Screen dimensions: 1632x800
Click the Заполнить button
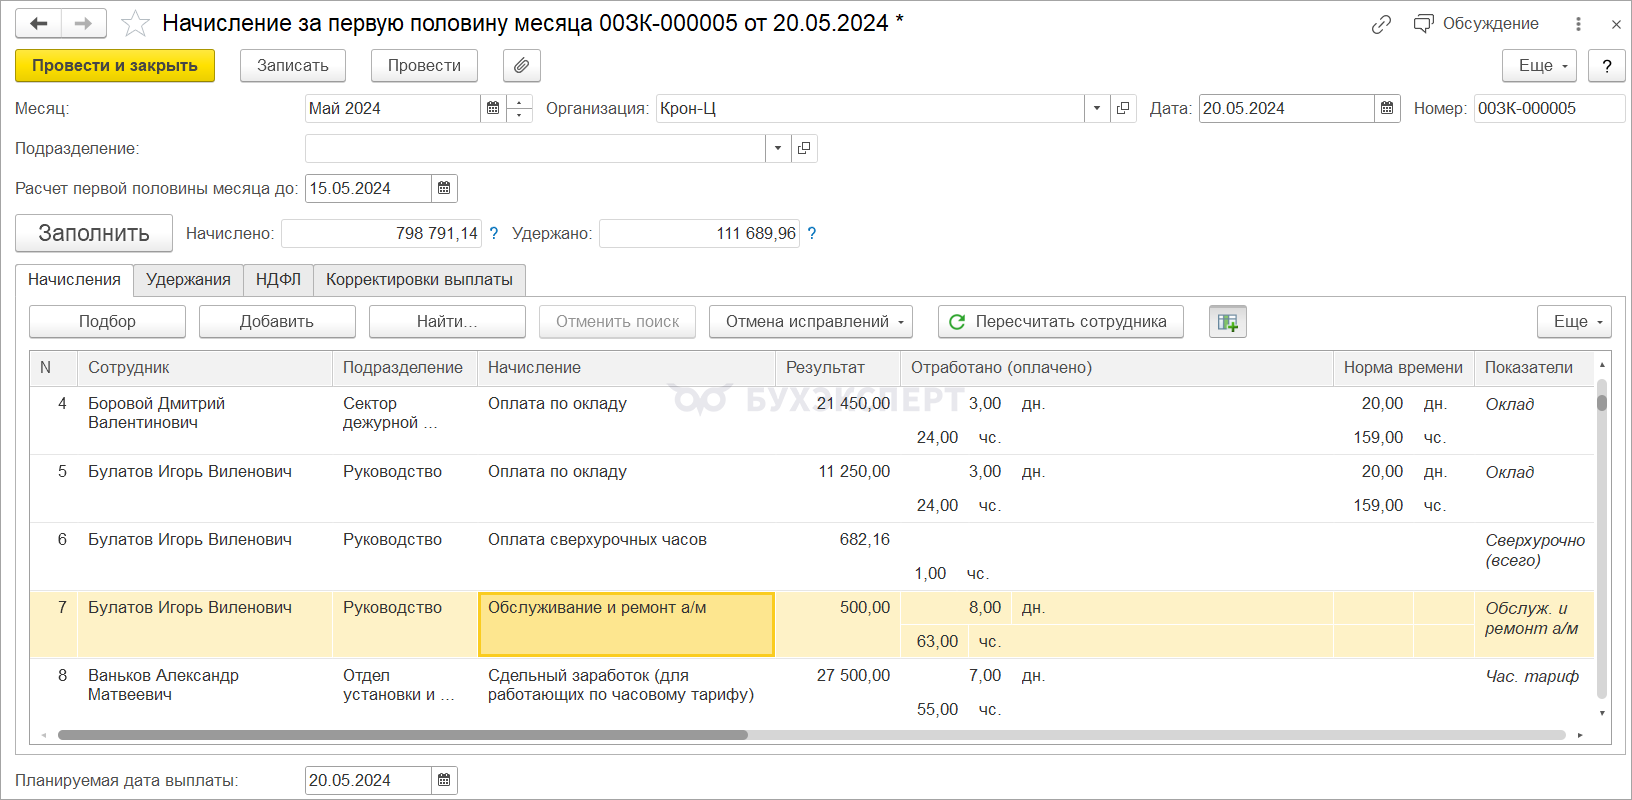click(94, 234)
